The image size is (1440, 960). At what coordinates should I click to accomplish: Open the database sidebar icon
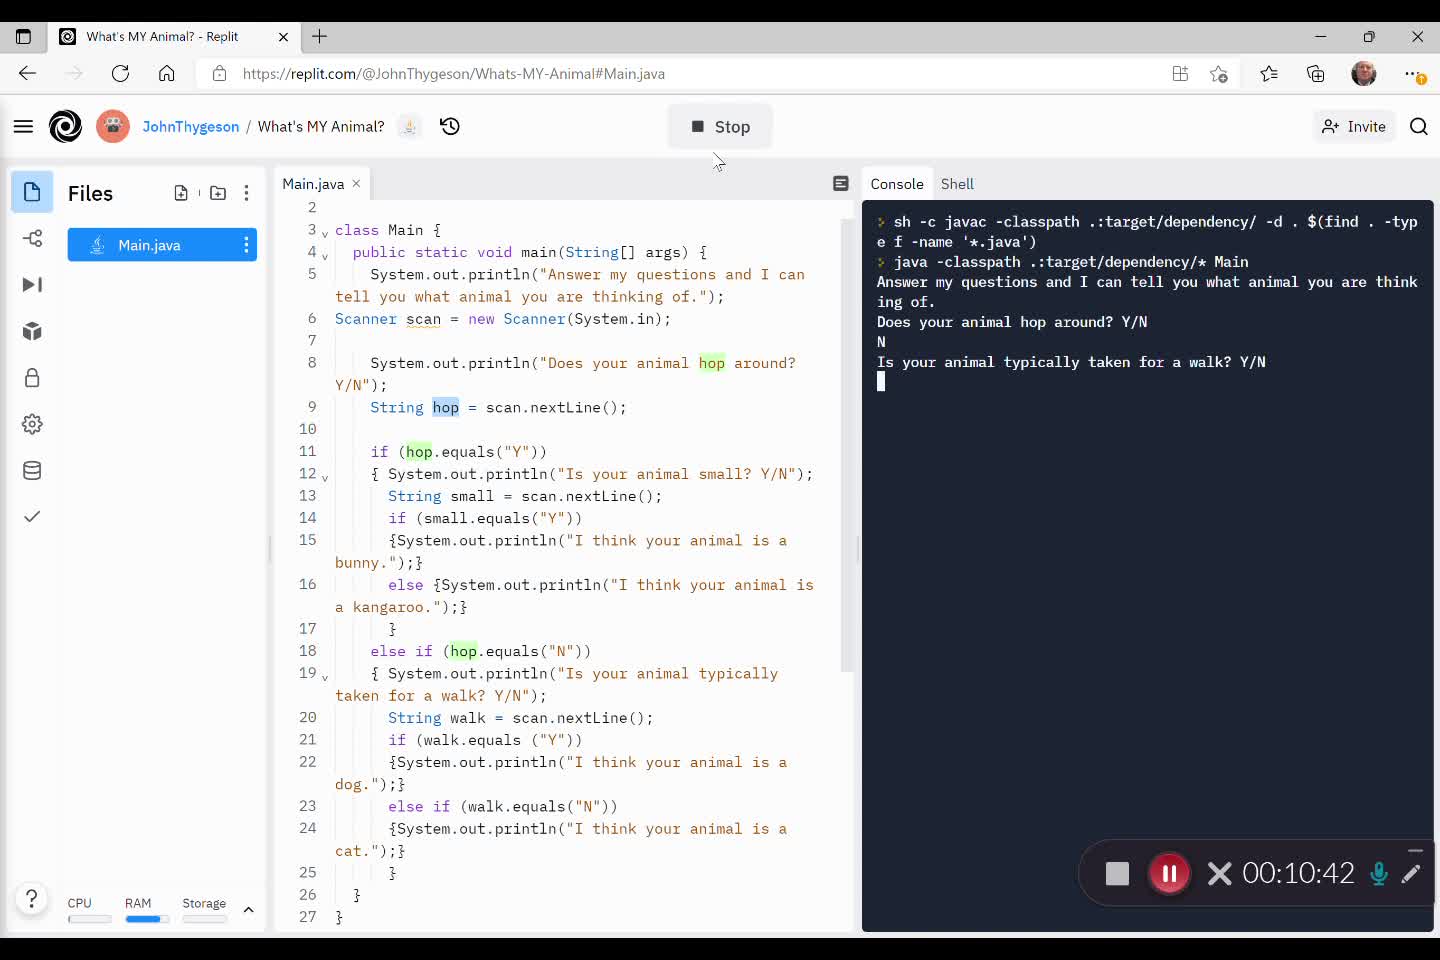point(32,470)
